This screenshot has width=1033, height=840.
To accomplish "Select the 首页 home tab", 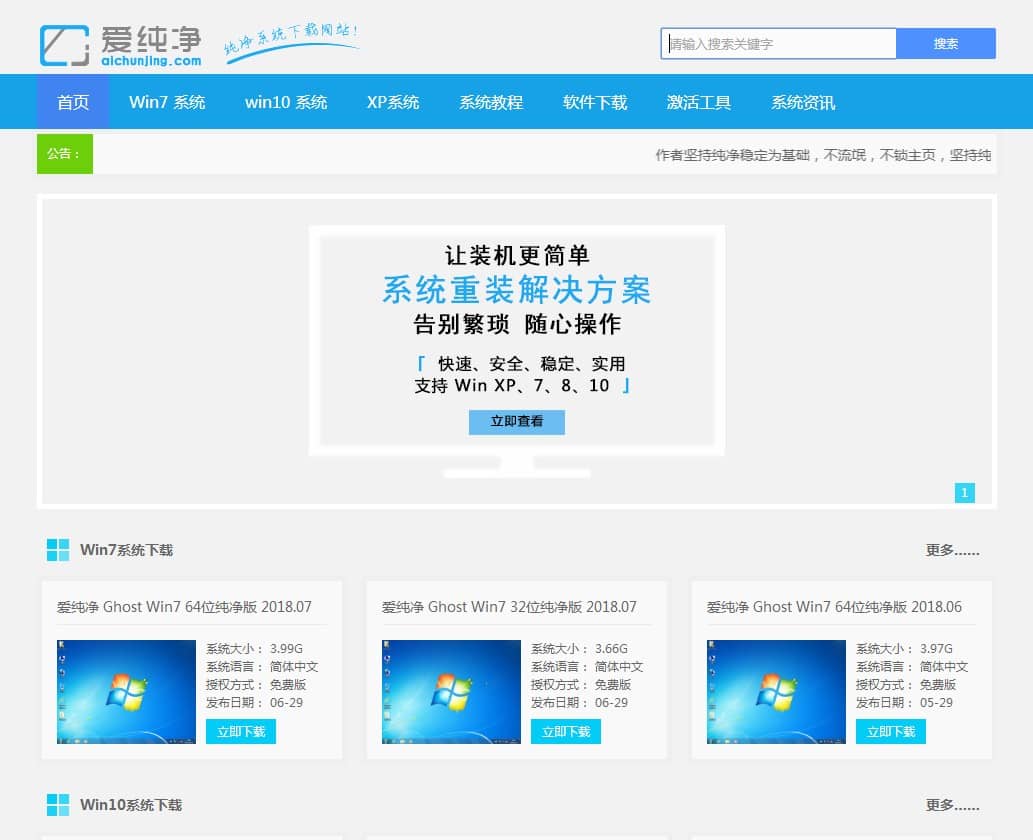I will point(71,101).
